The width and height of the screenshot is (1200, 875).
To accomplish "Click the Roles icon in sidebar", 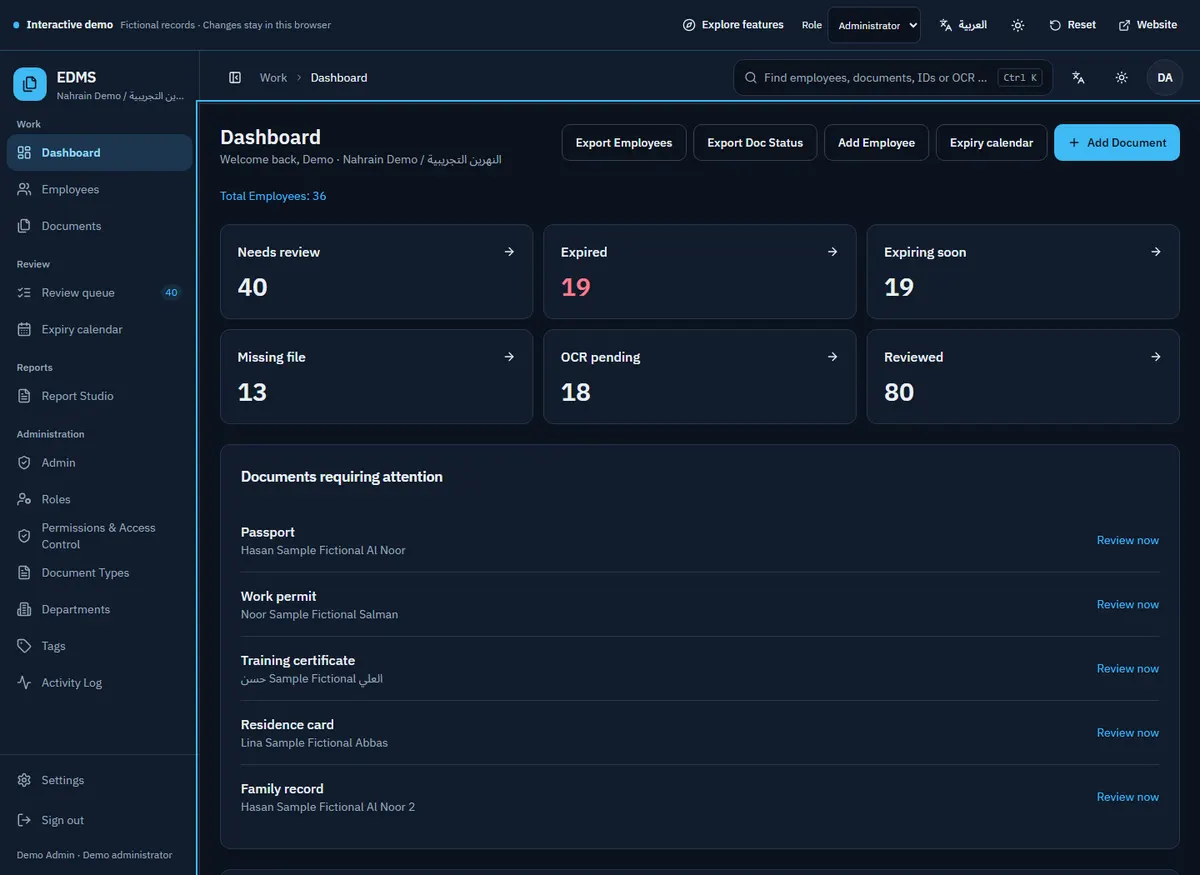I will (24, 499).
